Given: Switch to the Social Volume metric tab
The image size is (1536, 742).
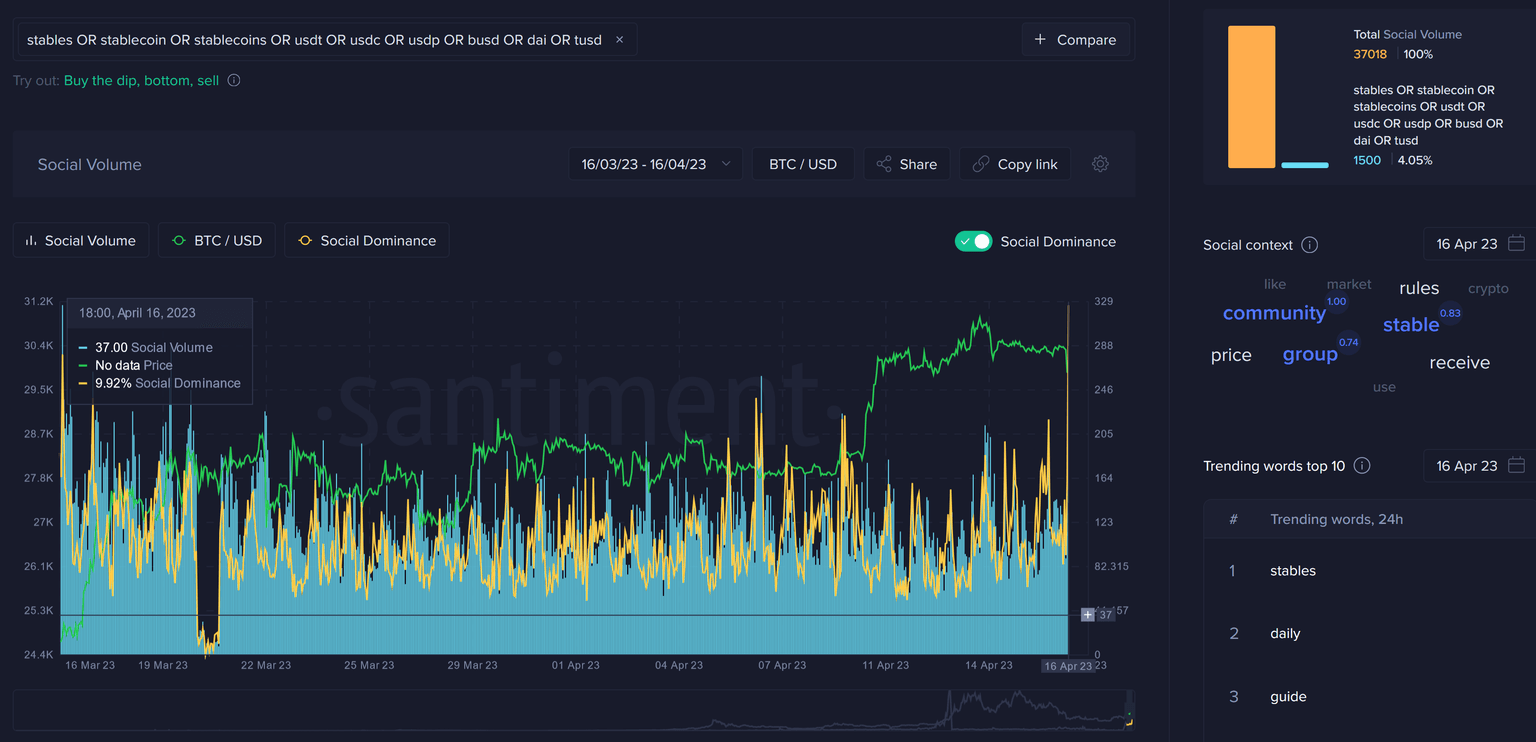Looking at the screenshot, I should pos(80,240).
